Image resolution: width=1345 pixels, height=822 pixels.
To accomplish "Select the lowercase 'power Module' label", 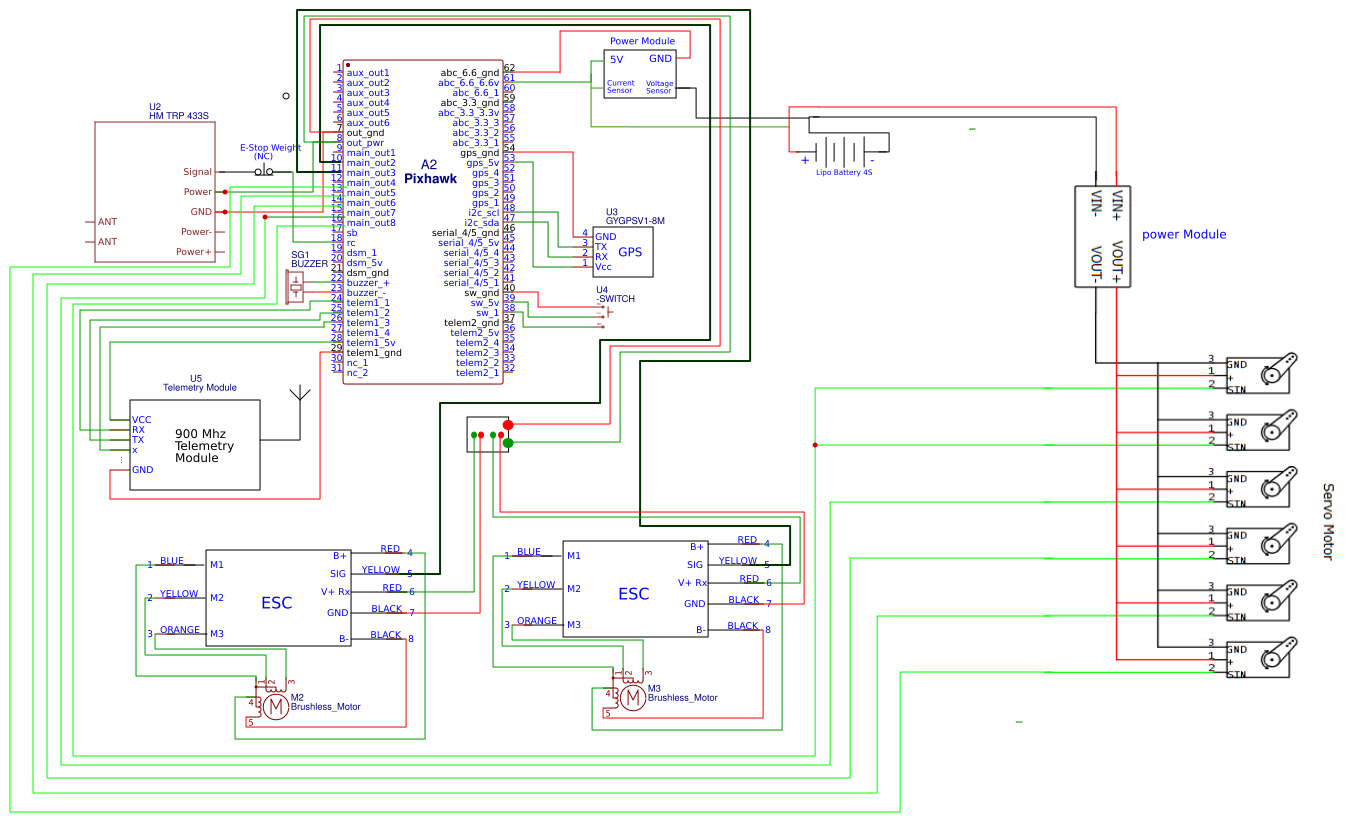I will pyautogui.click(x=1184, y=234).
